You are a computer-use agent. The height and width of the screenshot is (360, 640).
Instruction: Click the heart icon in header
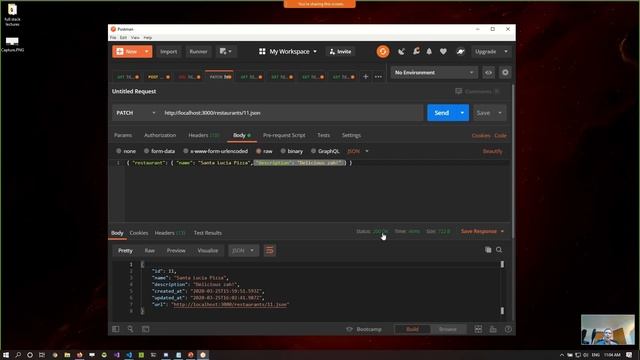(443, 51)
